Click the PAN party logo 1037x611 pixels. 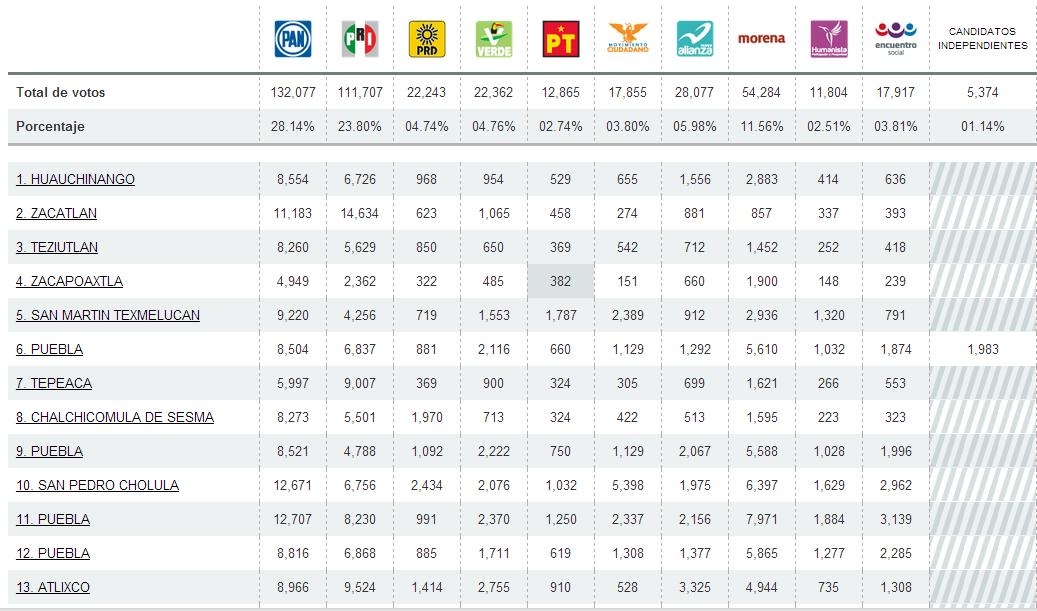[x=293, y=39]
